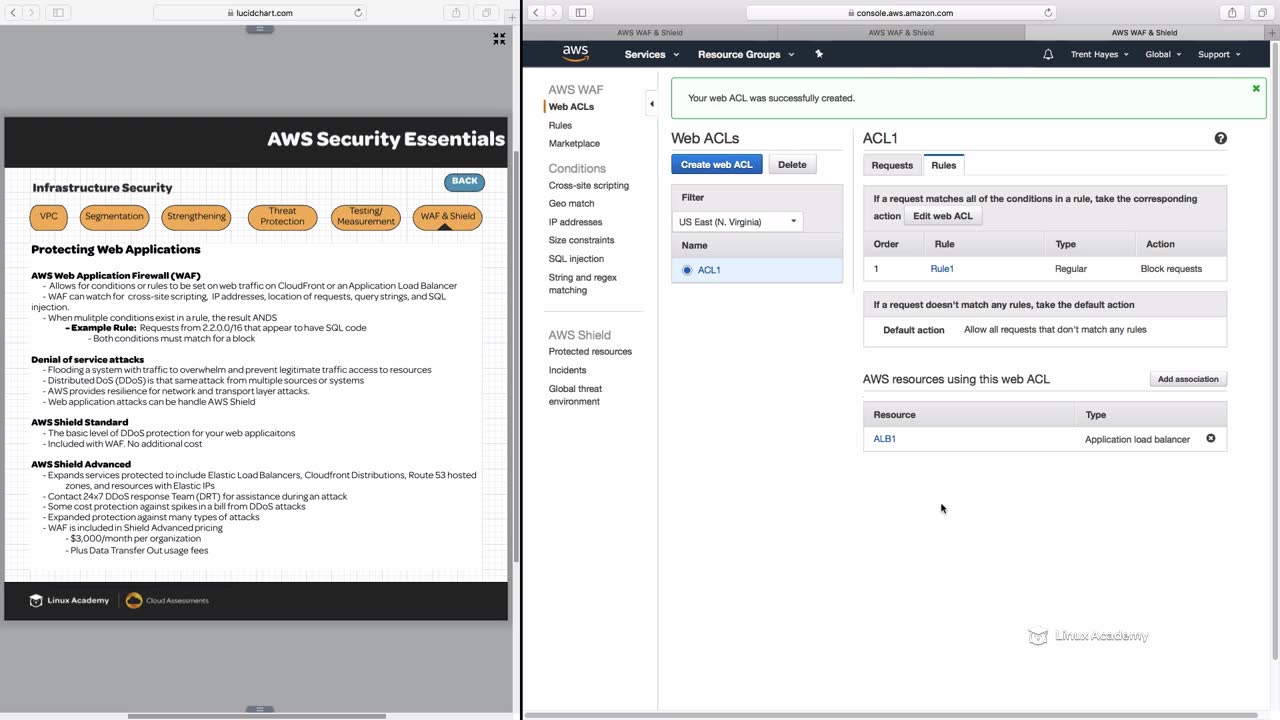1280x720 pixels.
Task: Click the BACK button in the diagram
Action: pyautogui.click(x=464, y=181)
